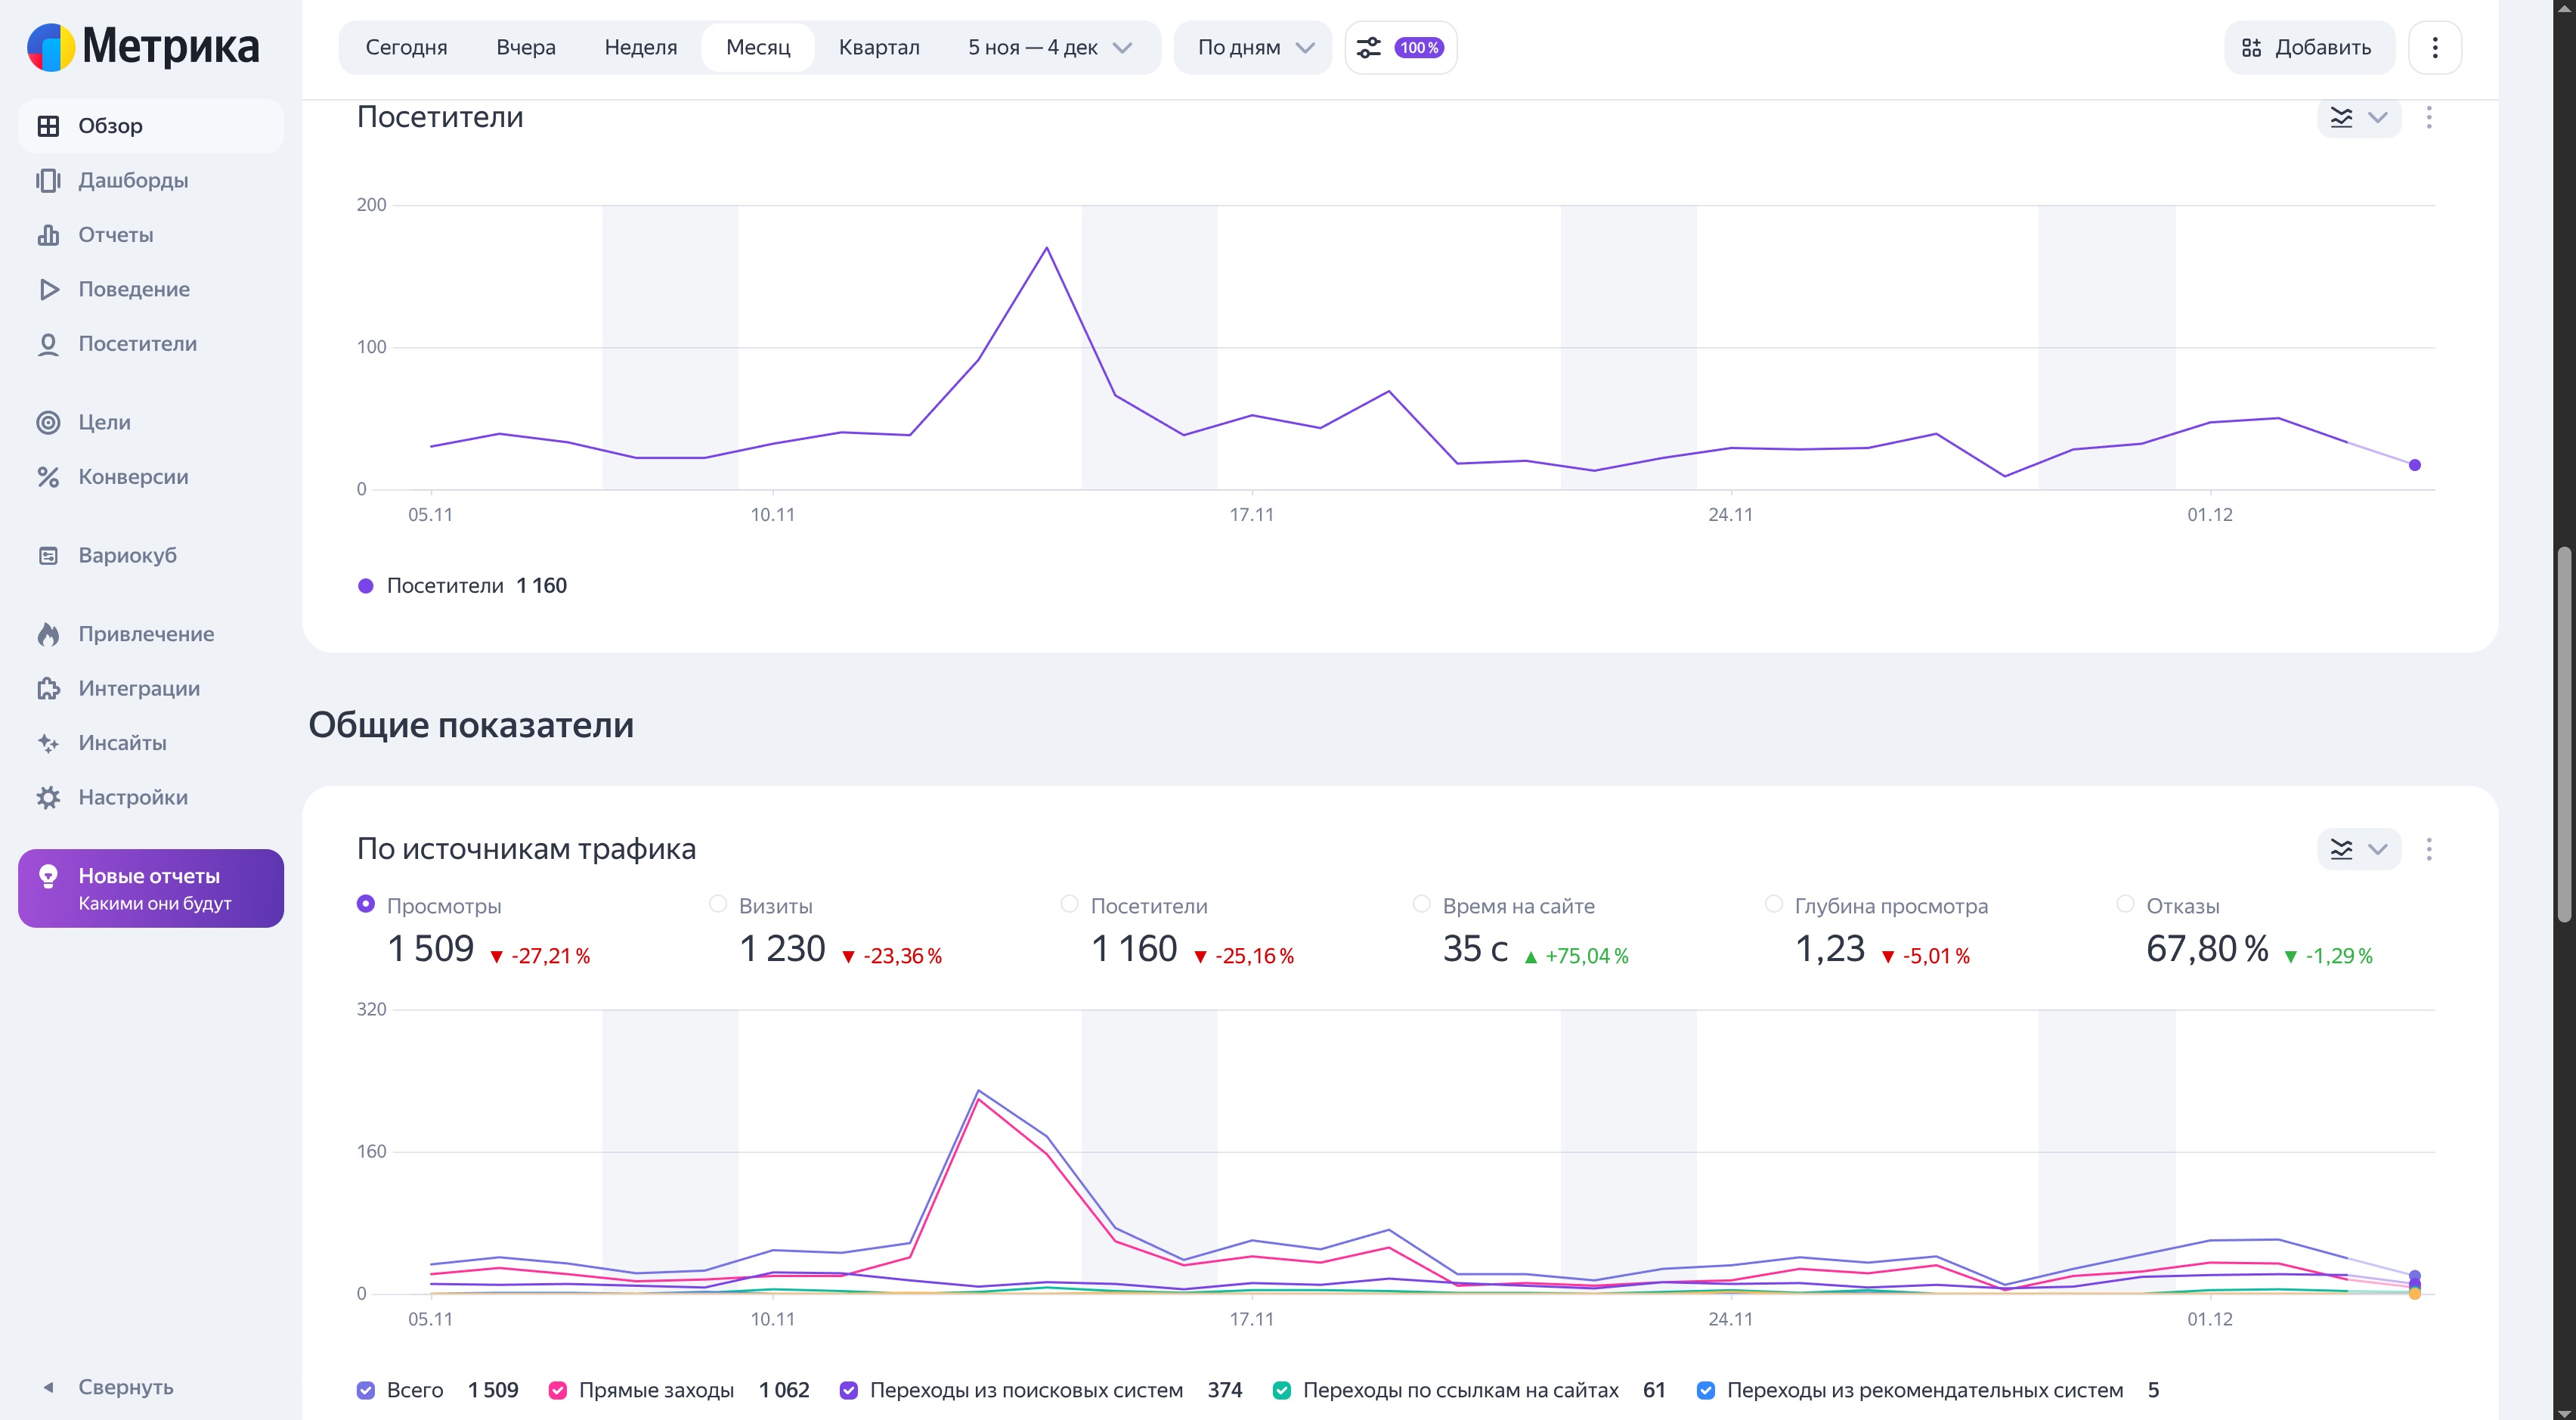Open the Conversions percent icon
The height and width of the screenshot is (1420, 2576).
click(48, 477)
